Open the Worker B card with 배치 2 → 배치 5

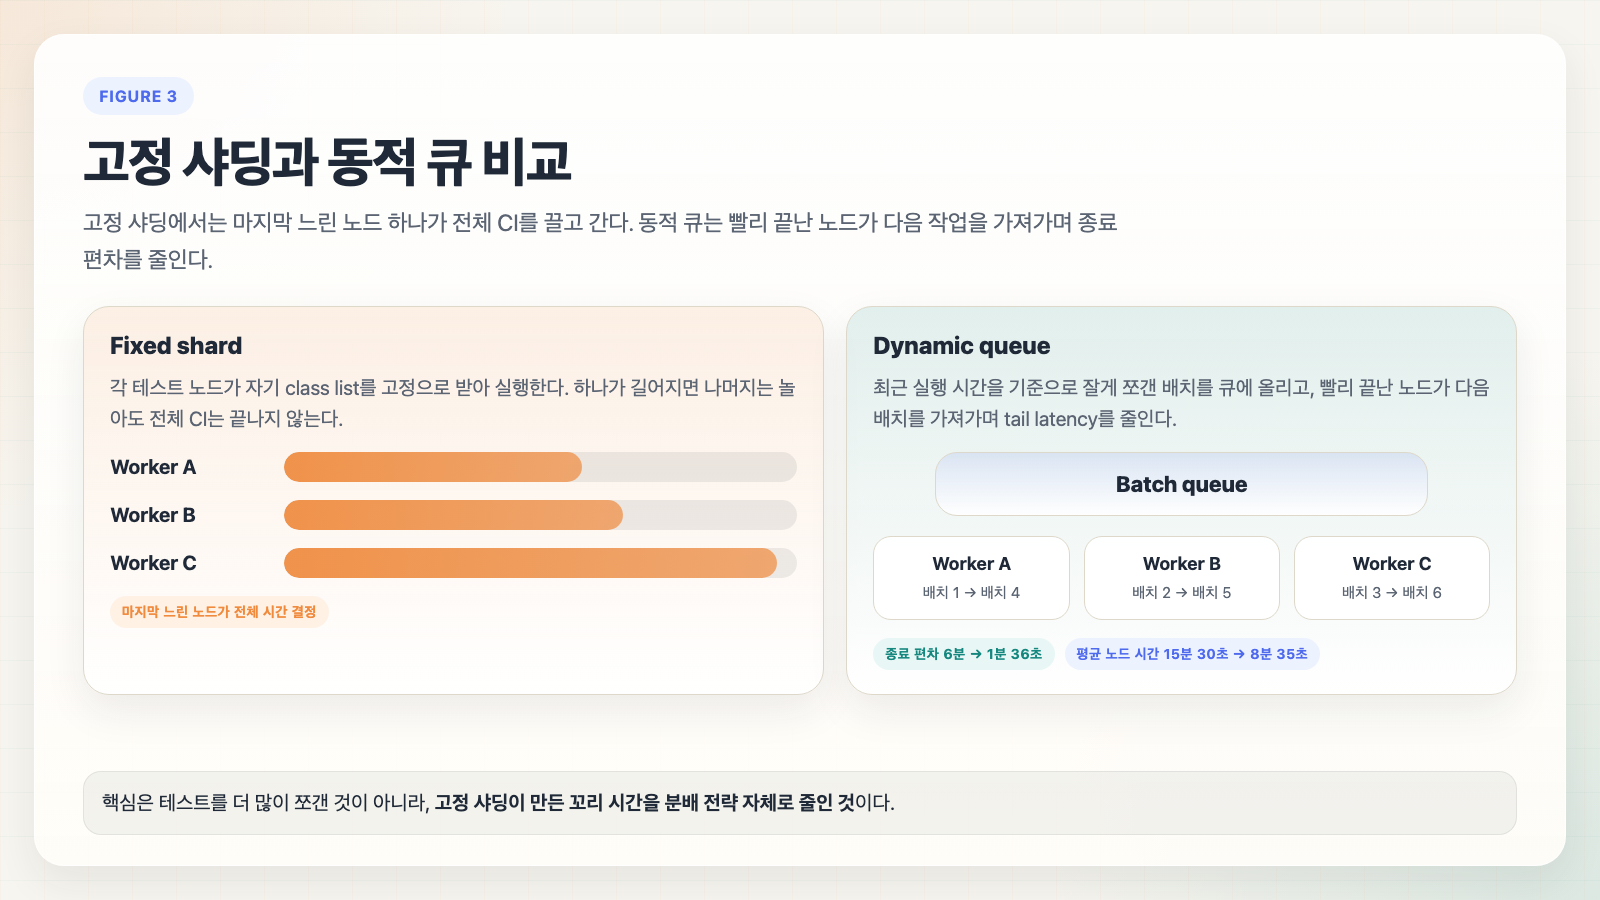pyautogui.click(x=1181, y=578)
